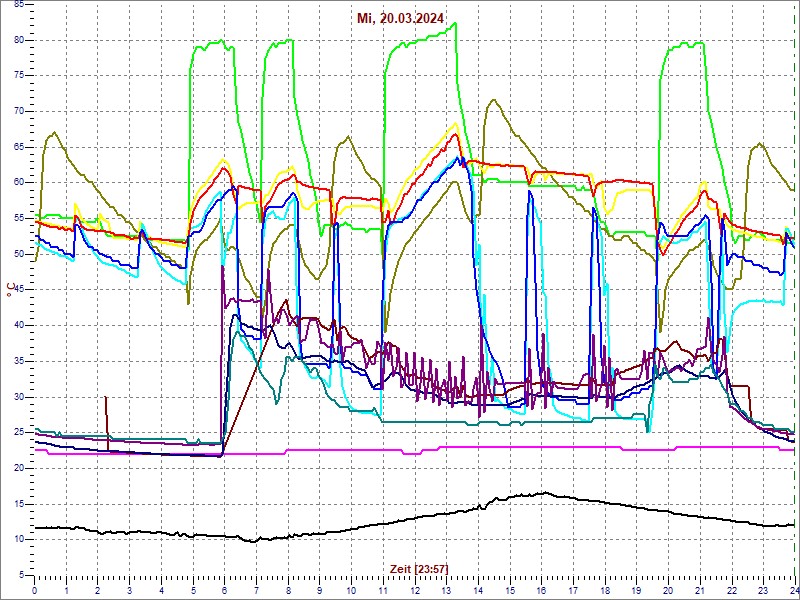
Task: Click the 85 value on temperature axis
Action: [x=18, y=5]
